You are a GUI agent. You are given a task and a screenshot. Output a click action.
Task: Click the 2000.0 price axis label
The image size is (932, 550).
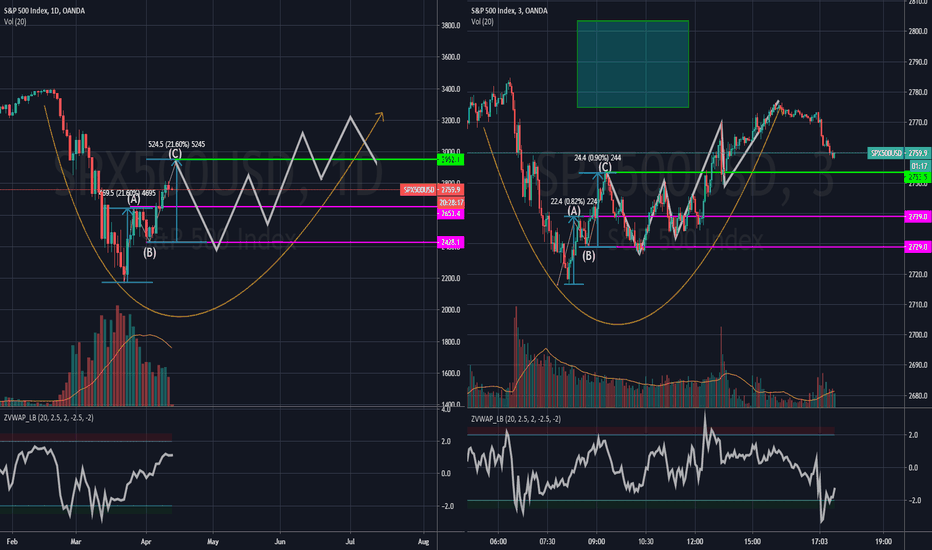(451, 310)
